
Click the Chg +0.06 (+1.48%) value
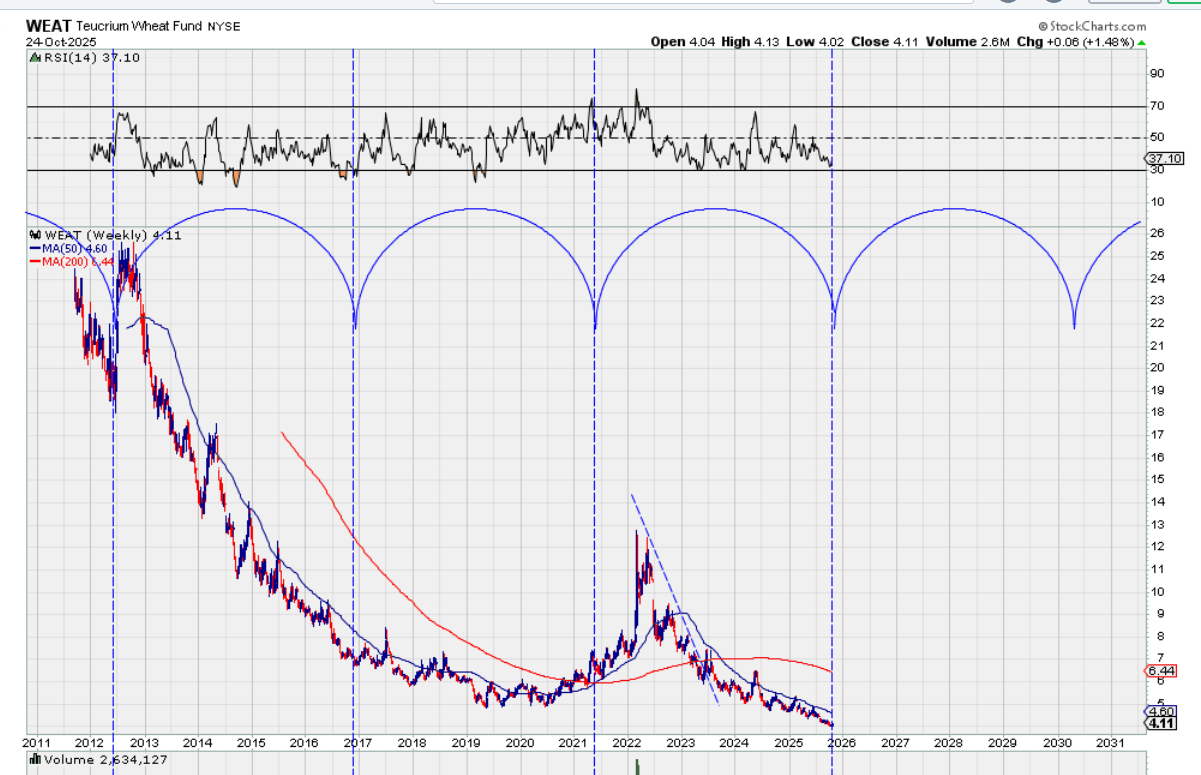pos(1075,42)
